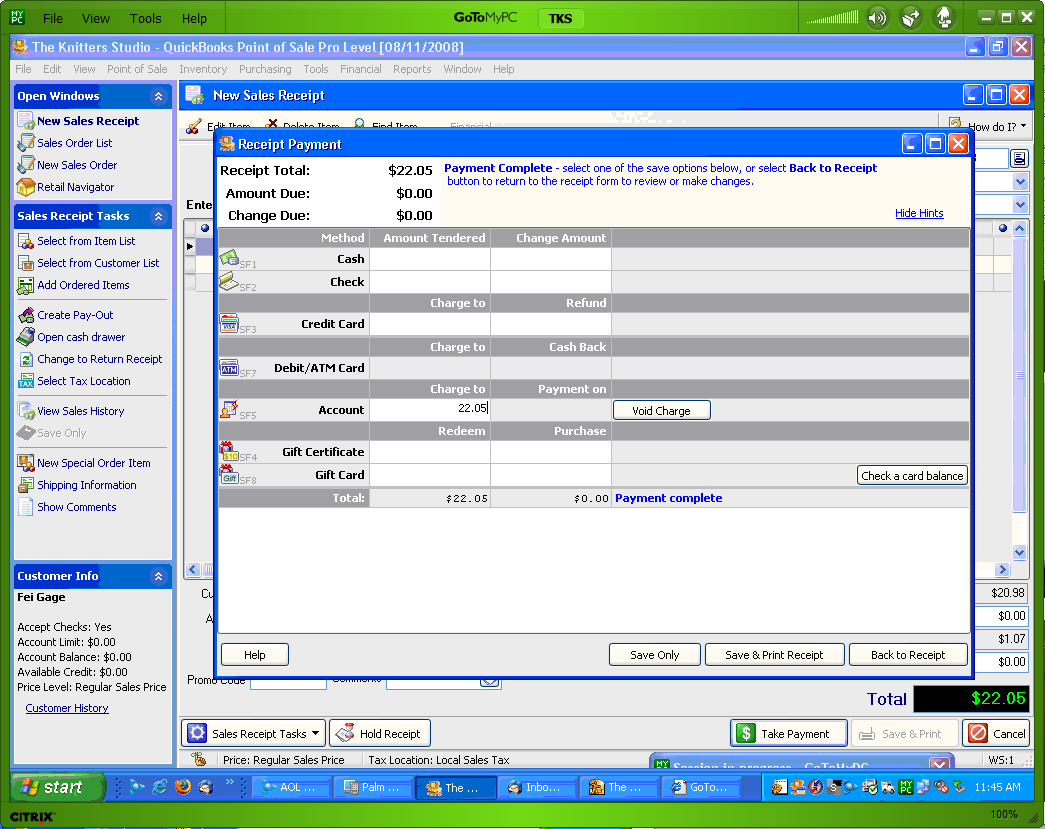1045x829 pixels.
Task: Click the Show Comments icon
Action: coord(26,507)
